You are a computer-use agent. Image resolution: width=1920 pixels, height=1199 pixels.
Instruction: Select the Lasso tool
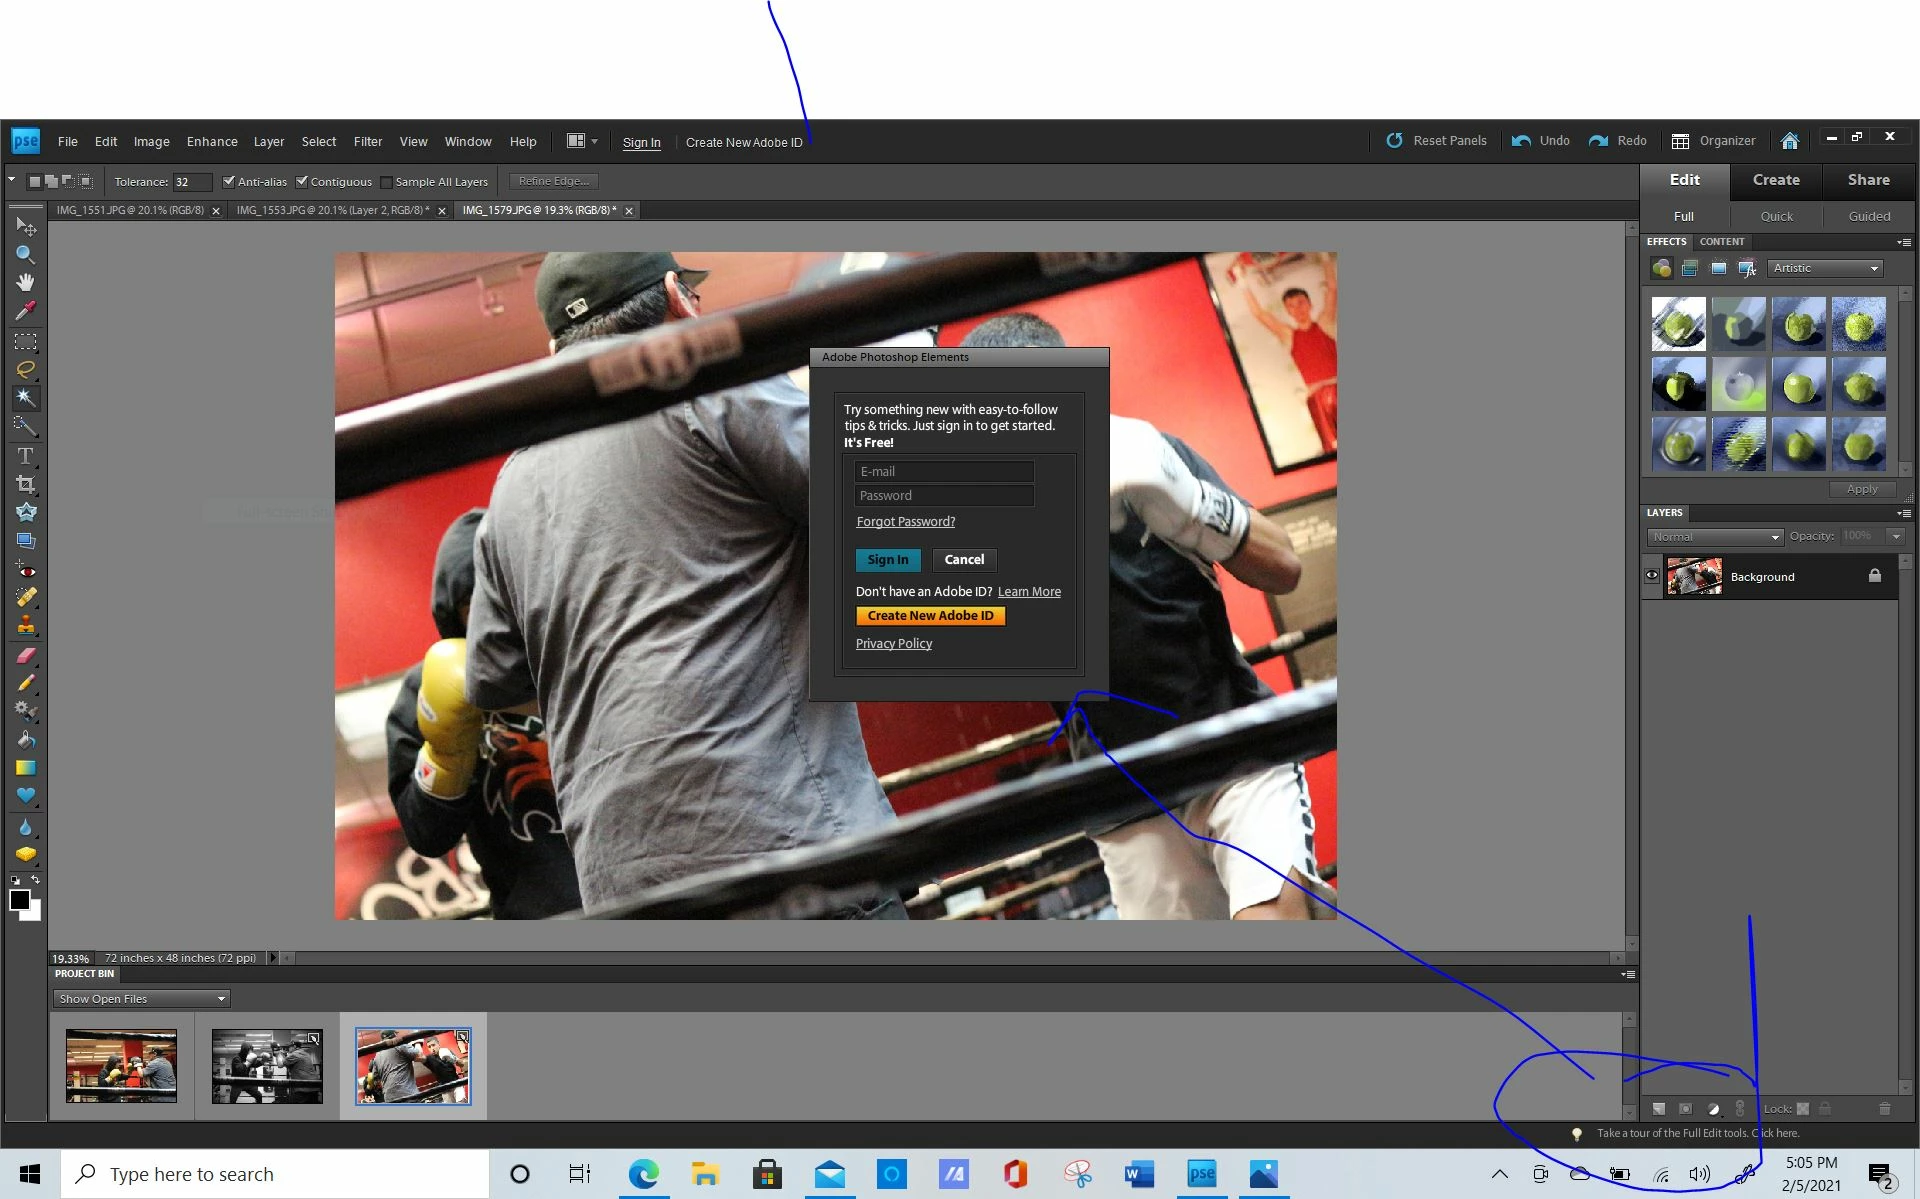click(25, 369)
